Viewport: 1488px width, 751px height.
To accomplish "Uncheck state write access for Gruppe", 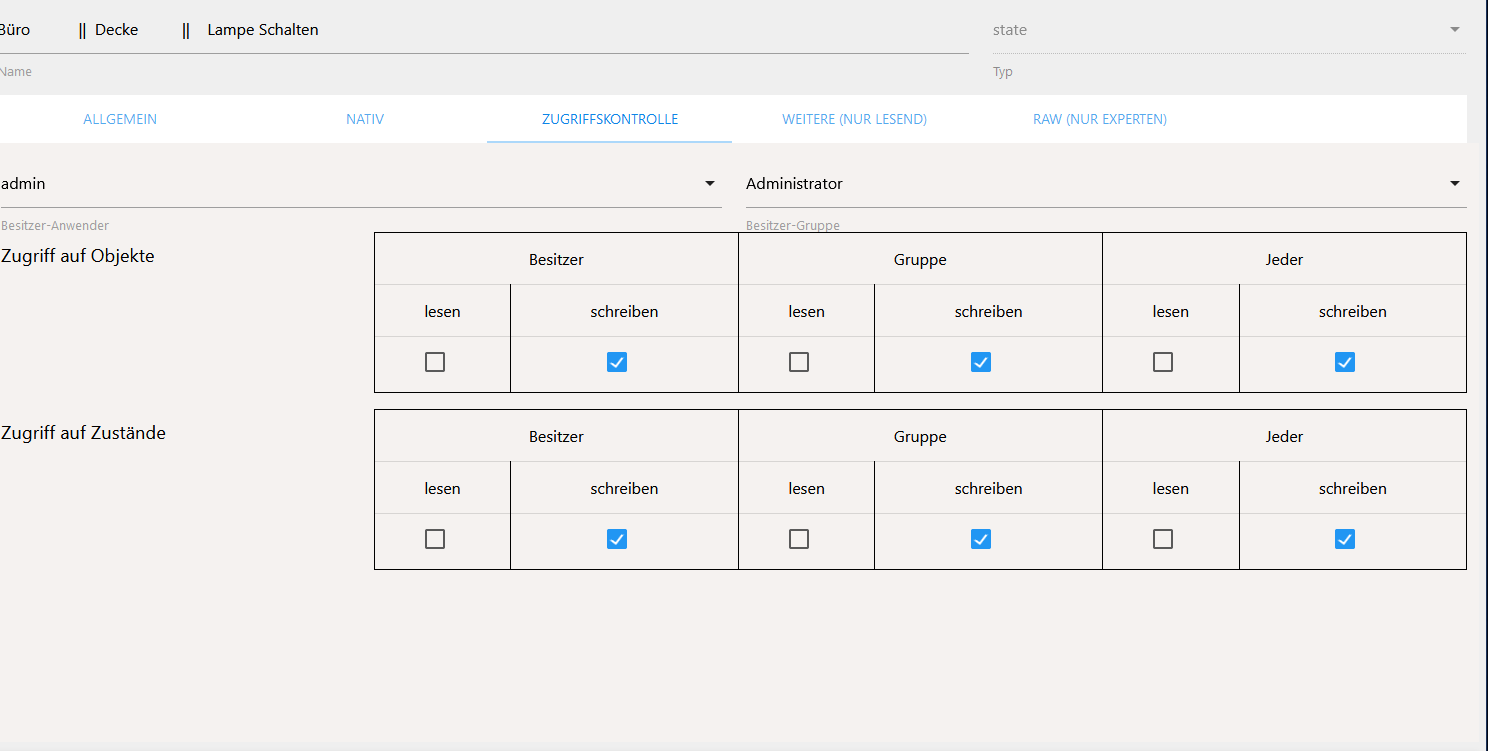I will [981, 539].
